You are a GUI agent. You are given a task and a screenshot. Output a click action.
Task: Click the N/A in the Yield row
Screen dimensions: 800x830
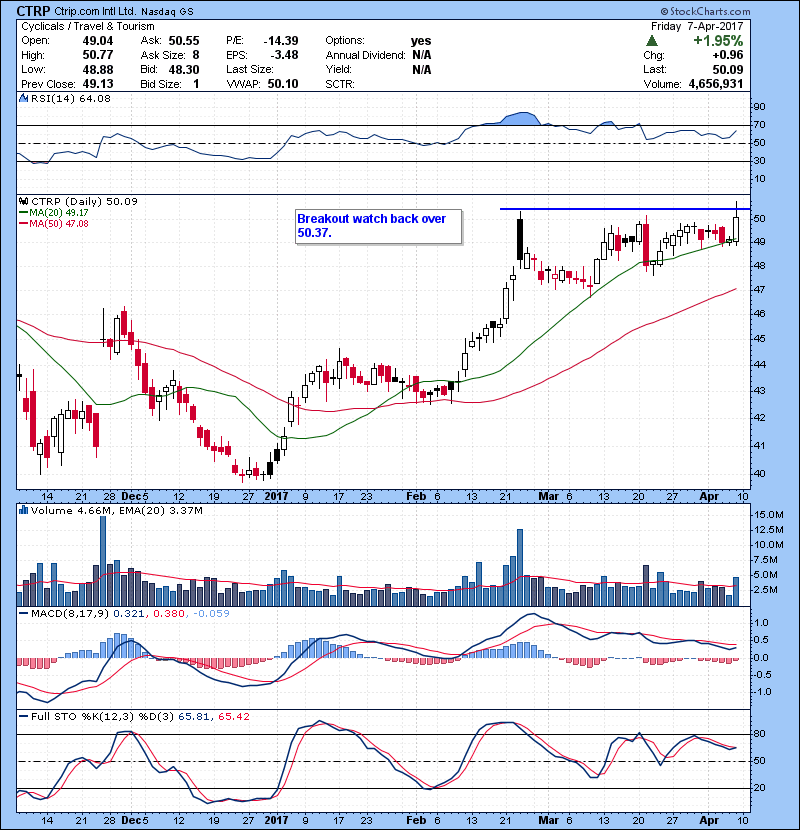tap(421, 69)
